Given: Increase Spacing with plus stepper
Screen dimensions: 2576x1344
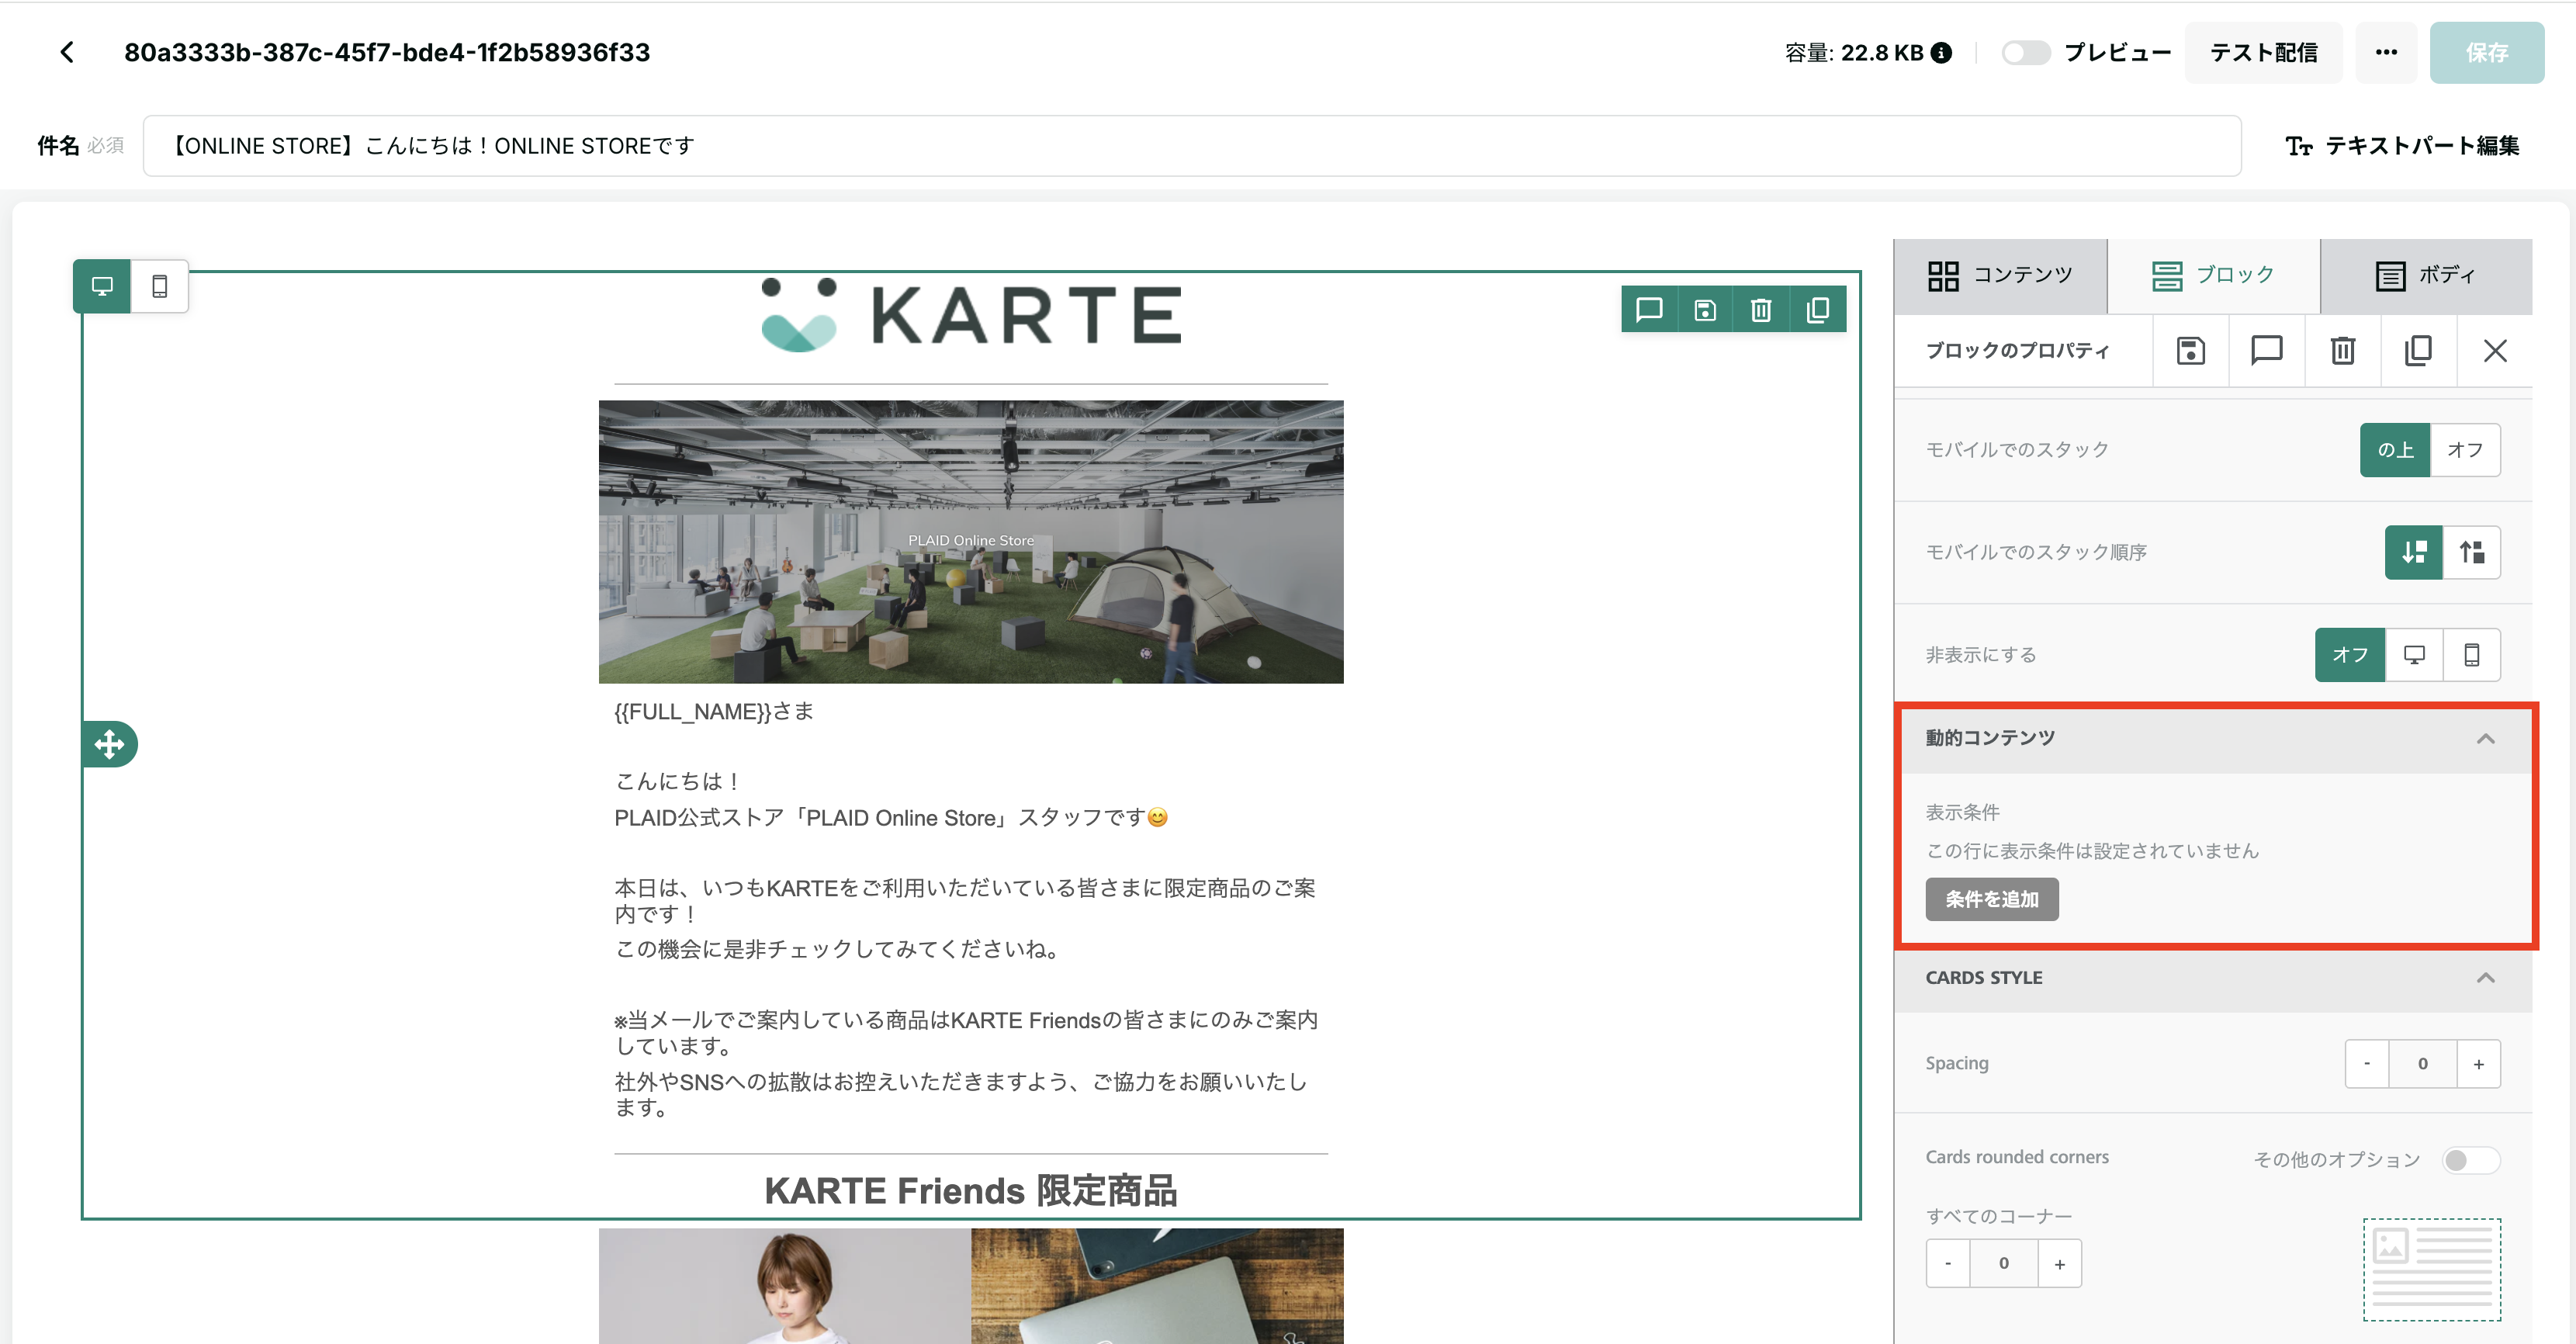Looking at the screenshot, I should point(2478,1064).
